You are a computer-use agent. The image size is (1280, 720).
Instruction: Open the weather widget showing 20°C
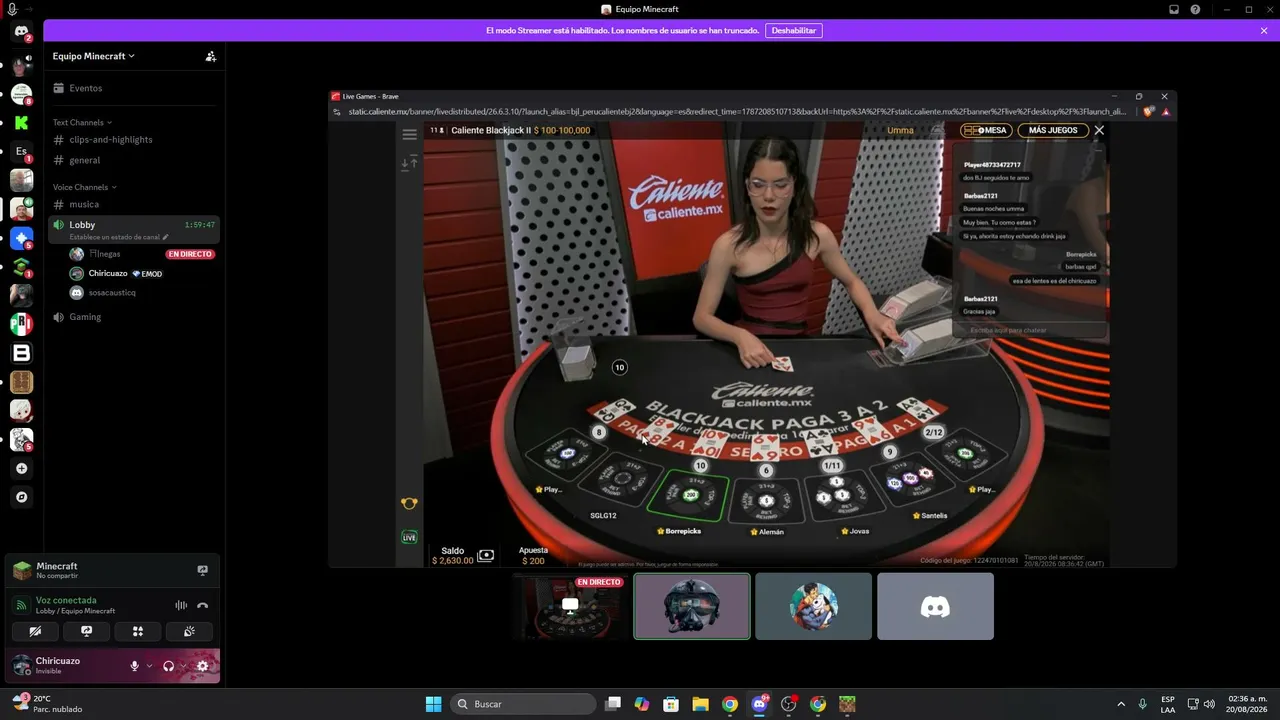(47, 704)
